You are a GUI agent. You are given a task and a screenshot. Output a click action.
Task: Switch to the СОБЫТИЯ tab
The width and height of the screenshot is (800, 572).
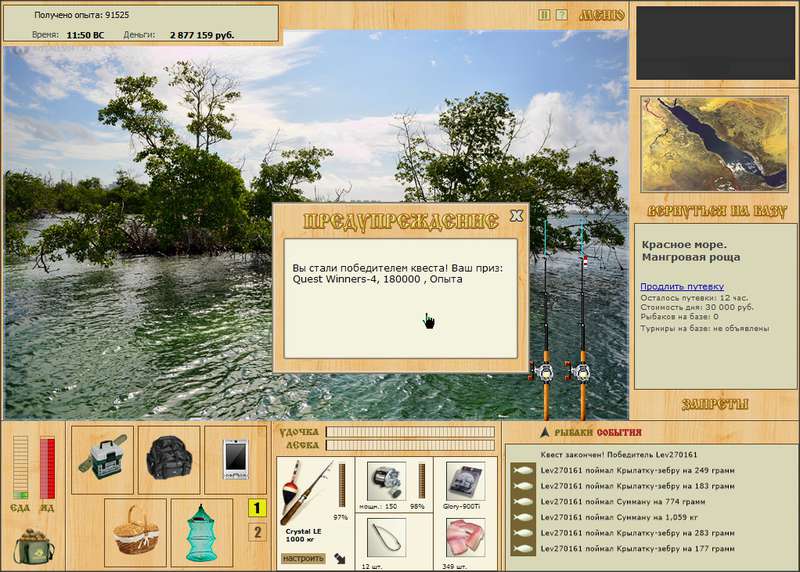point(619,433)
